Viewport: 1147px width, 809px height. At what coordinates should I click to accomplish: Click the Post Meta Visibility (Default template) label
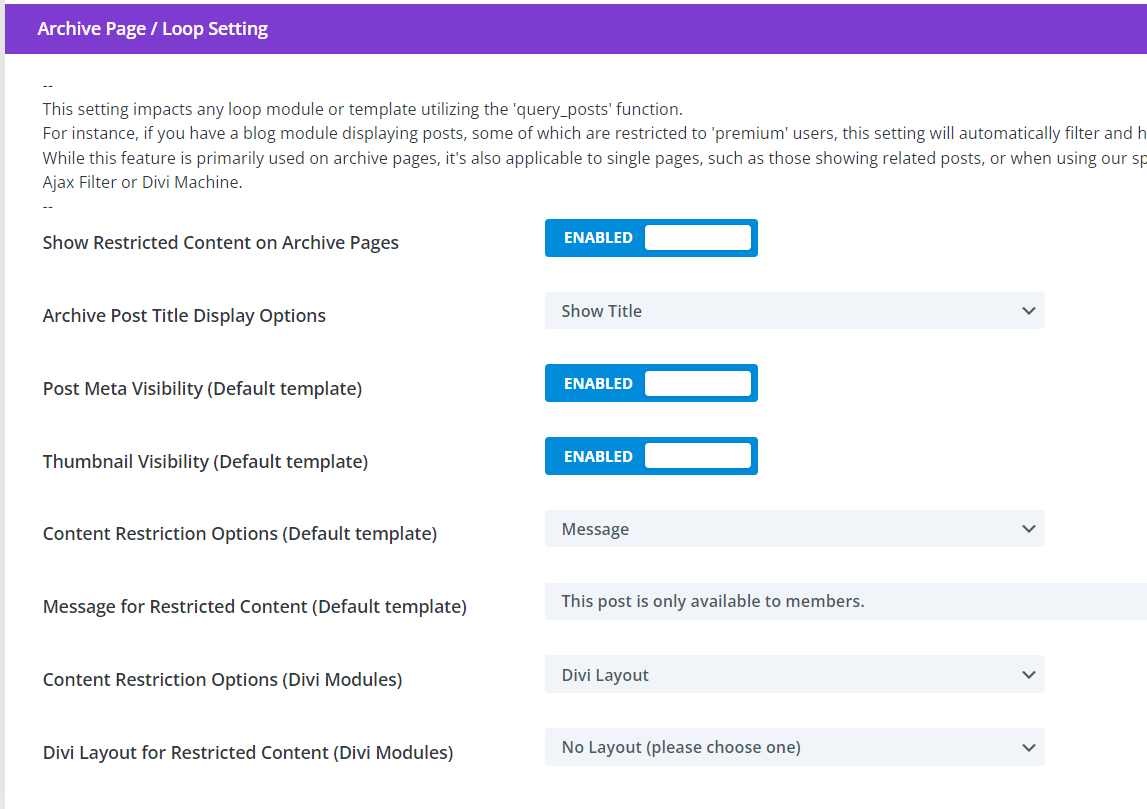click(x=202, y=389)
